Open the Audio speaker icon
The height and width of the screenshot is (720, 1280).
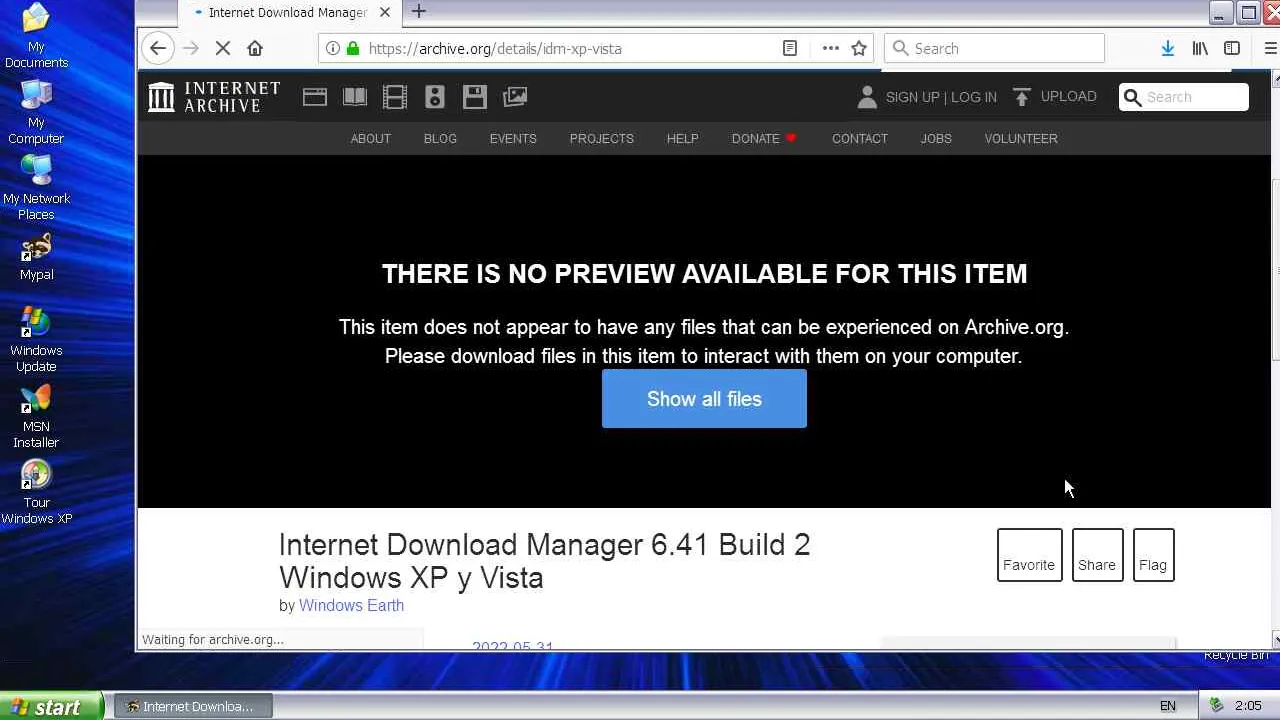coord(435,97)
